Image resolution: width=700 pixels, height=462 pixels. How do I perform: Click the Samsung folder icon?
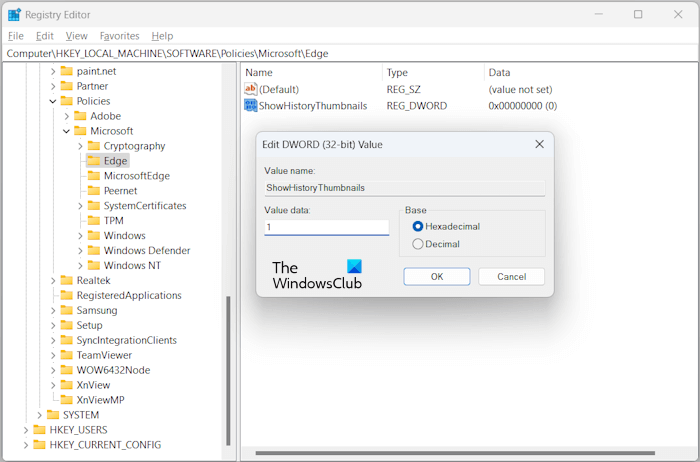pos(67,310)
